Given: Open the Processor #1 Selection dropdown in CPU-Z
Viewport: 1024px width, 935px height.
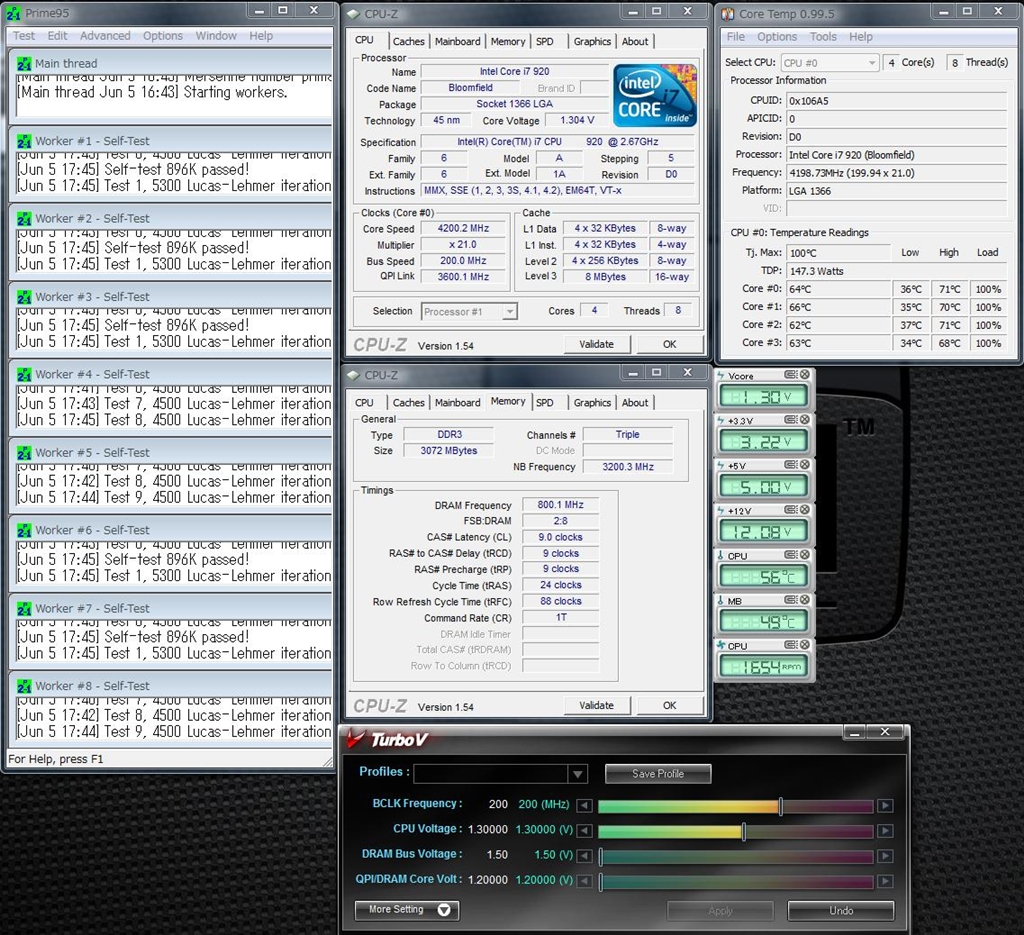Looking at the screenshot, I should (x=469, y=311).
